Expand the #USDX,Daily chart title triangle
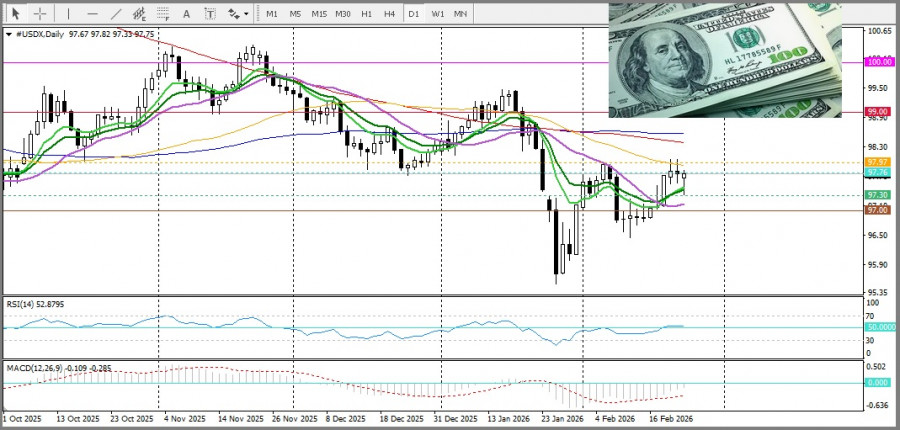Viewport: 900px width, 430px height. pyautogui.click(x=9, y=34)
